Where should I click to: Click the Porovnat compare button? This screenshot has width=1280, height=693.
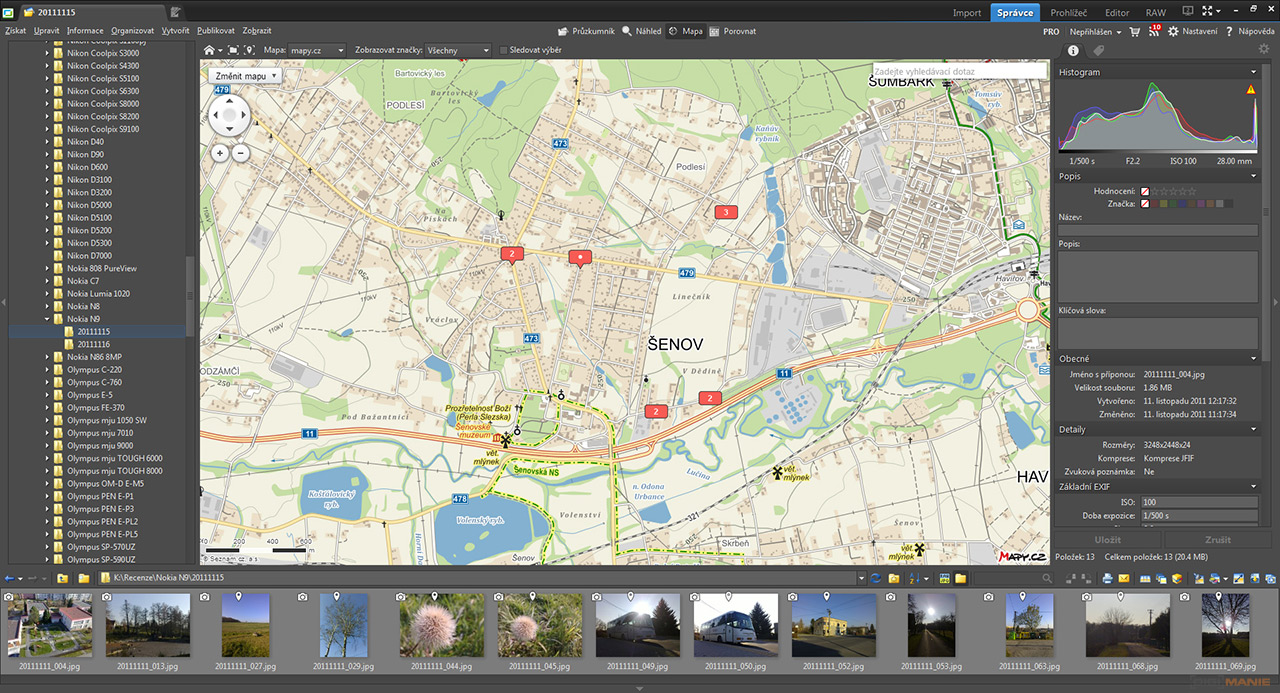(x=732, y=31)
